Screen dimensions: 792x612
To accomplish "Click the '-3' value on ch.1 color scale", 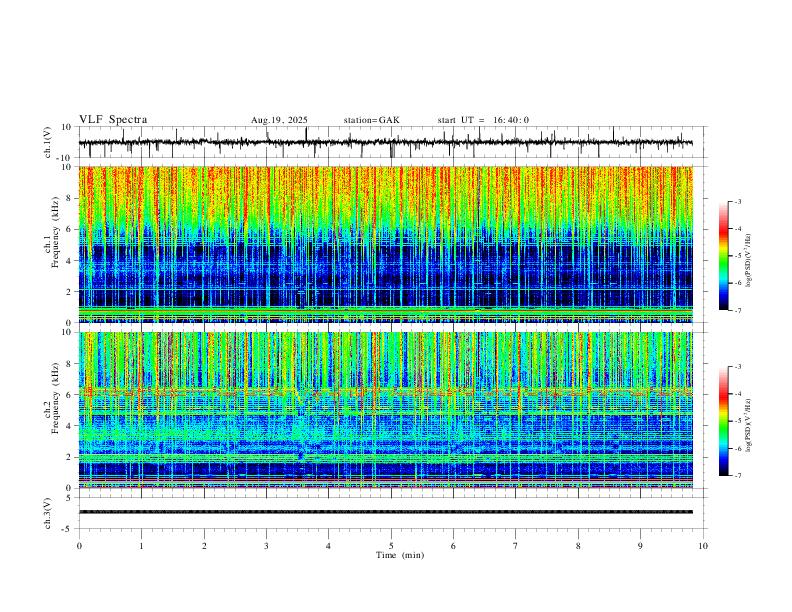I will click(737, 201).
